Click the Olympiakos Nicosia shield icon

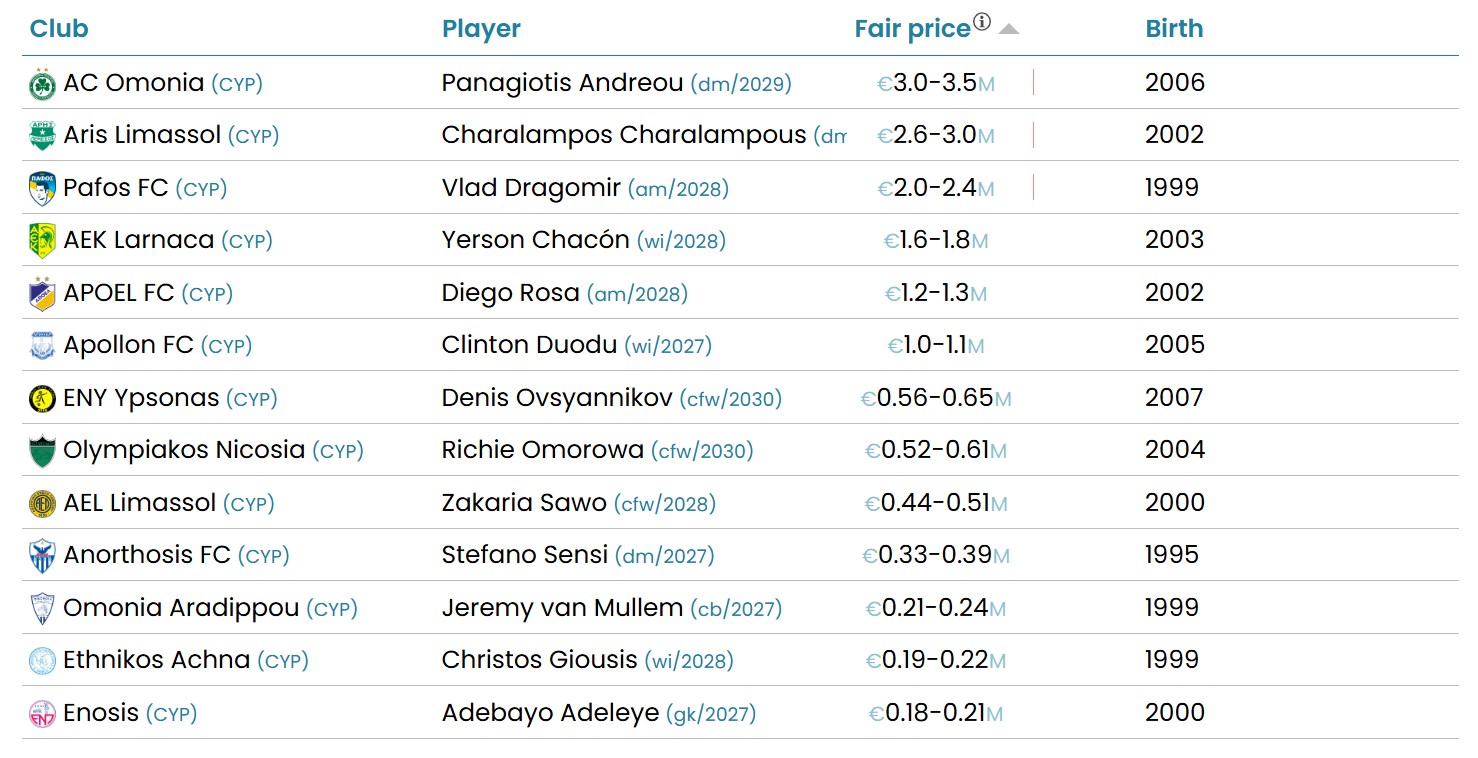(x=42, y=451)
